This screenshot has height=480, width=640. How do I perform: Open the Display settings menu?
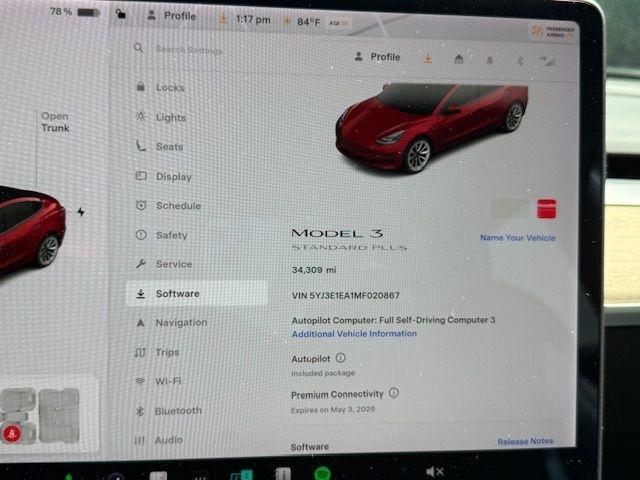173,177
